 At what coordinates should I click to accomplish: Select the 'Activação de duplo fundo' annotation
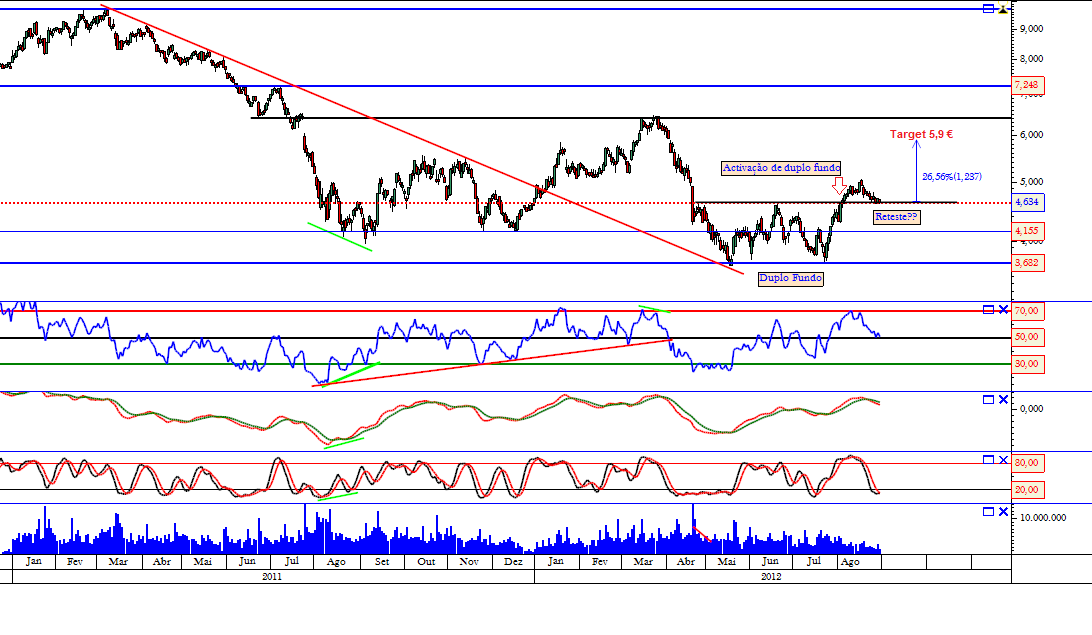tap(781, 168)
